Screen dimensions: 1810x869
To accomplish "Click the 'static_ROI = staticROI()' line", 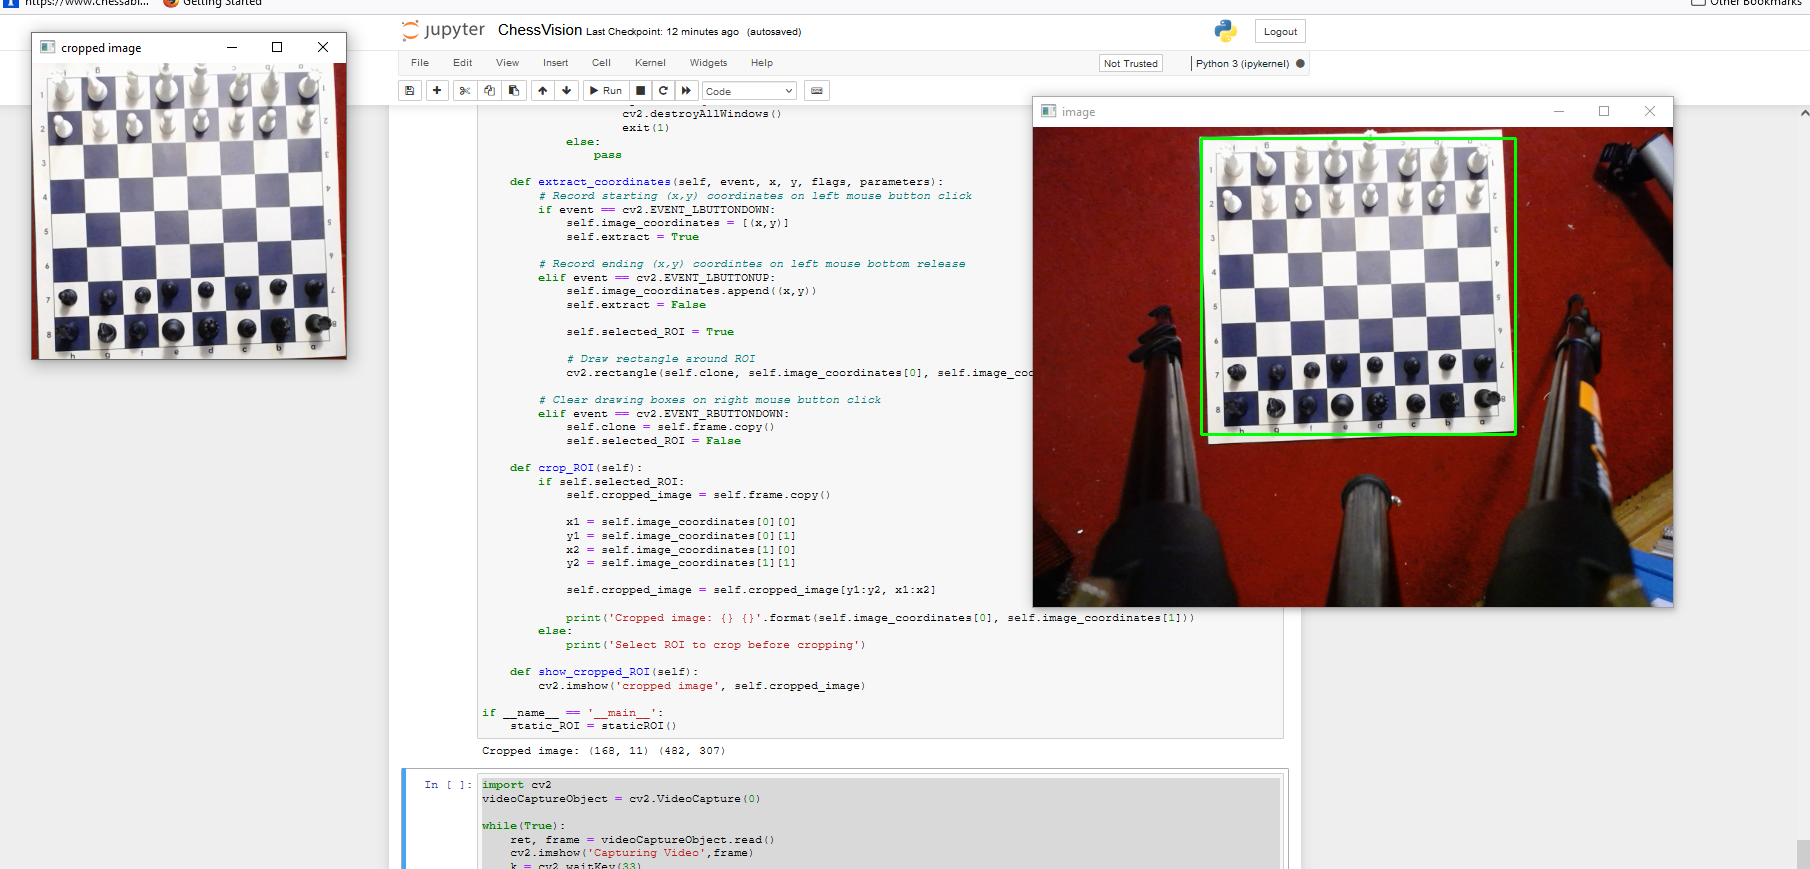I will (x=593, y=726).
